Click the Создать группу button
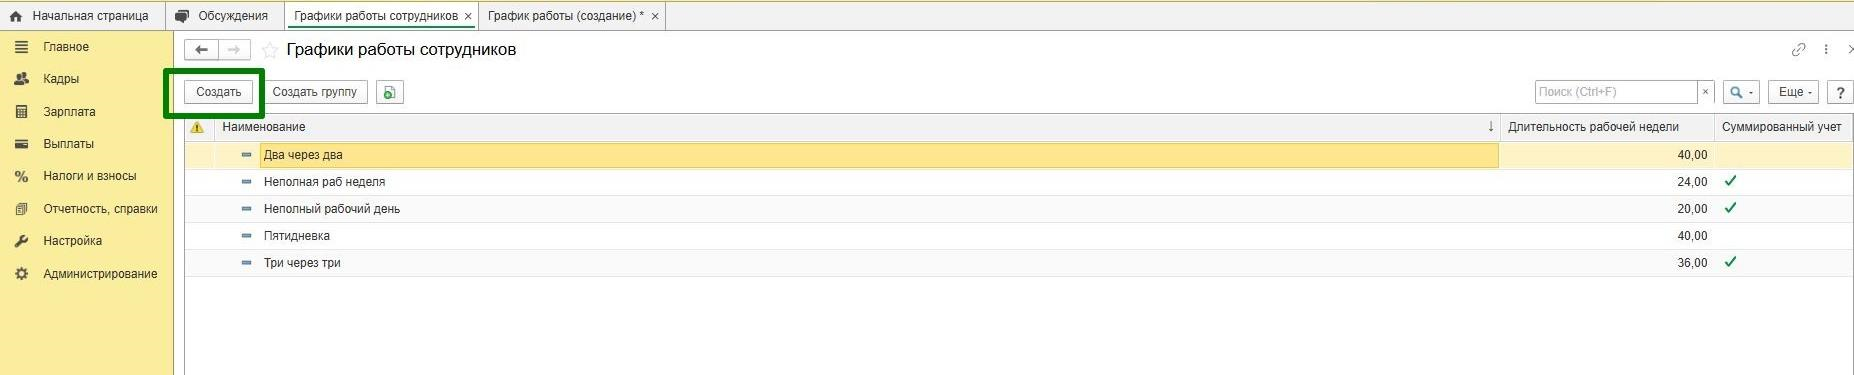Viewport: 1854px width, 375px height. coord(315,92)
